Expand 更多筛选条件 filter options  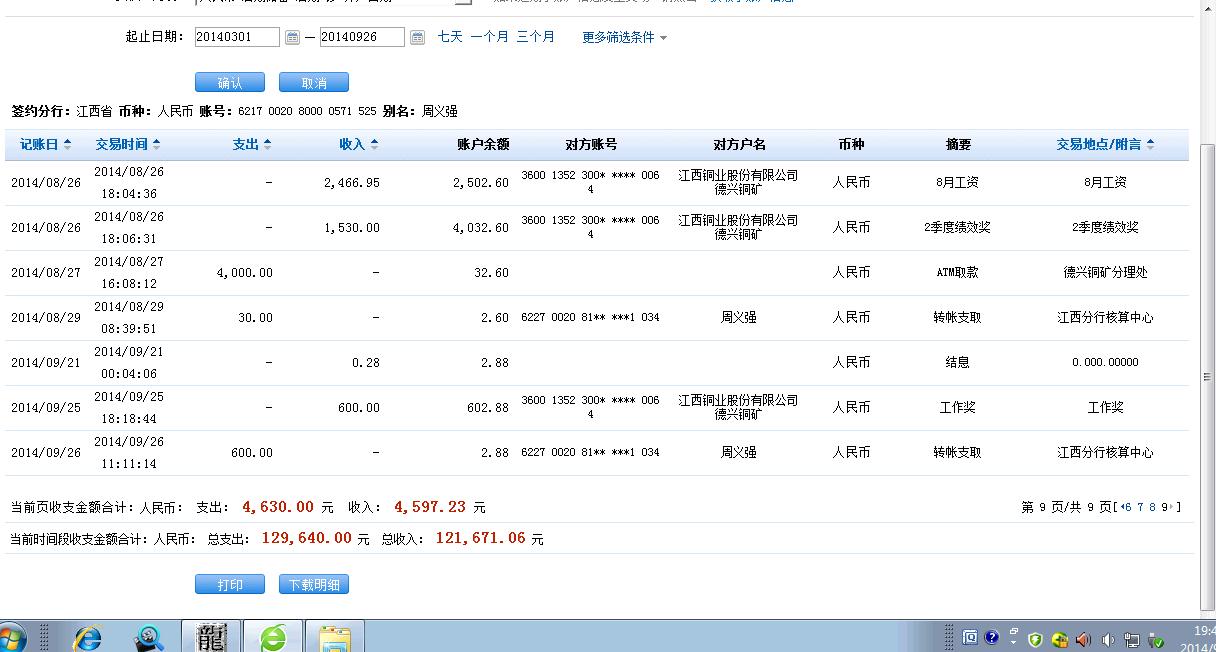click(x=624, y=37)
